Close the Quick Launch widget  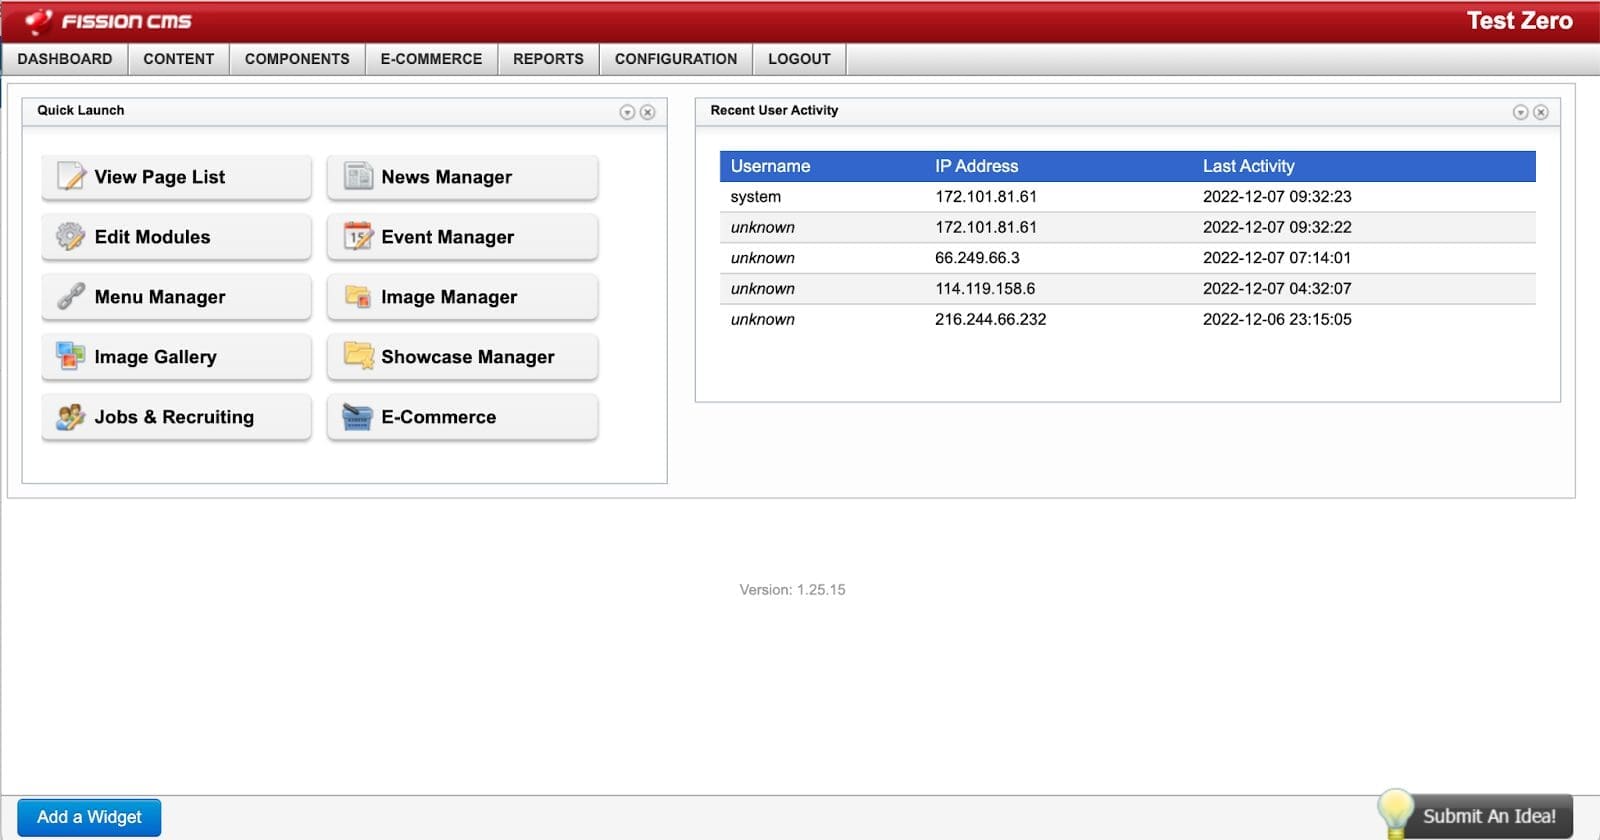648,112
